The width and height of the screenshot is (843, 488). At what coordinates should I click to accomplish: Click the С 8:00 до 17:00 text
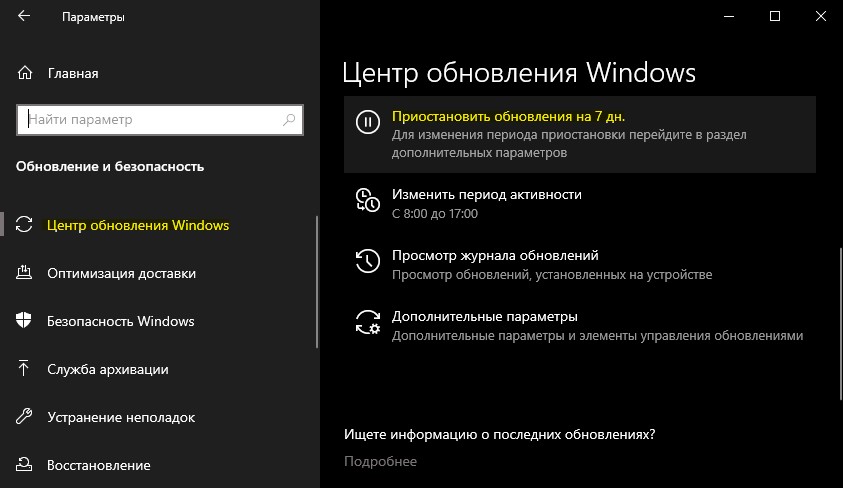tap(434, 213)
